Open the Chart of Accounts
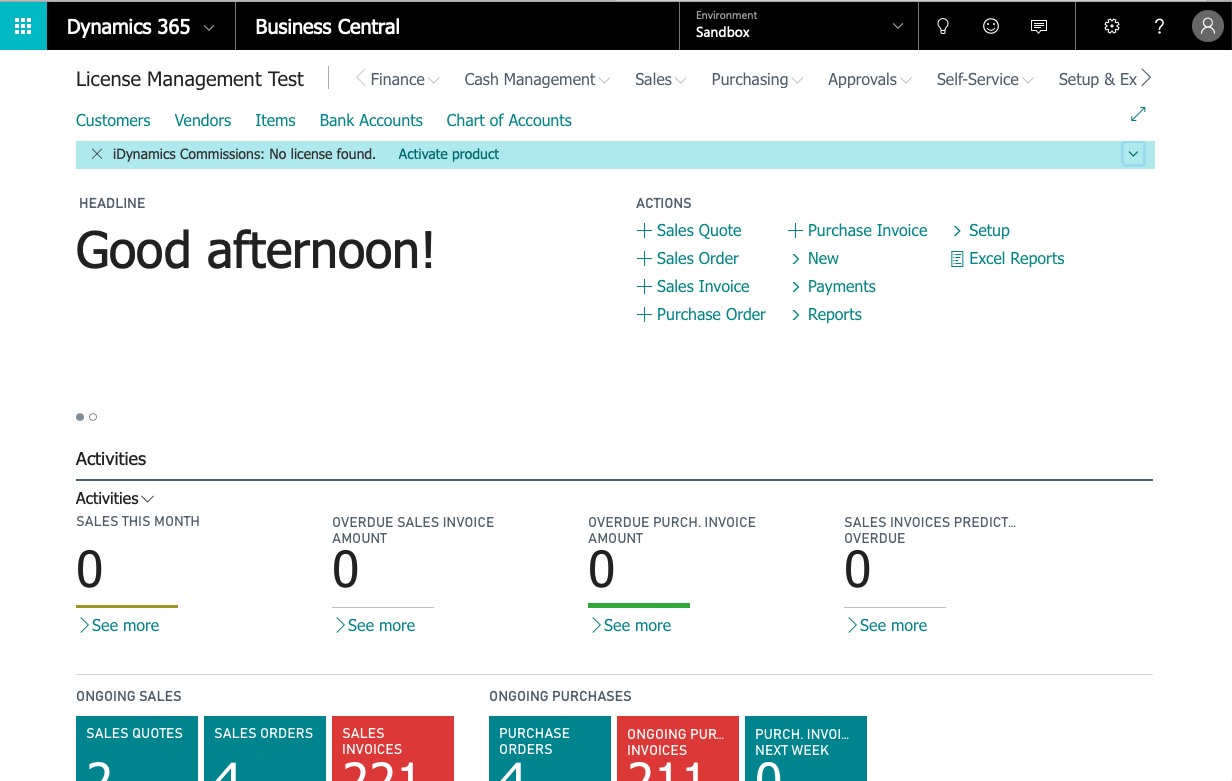The height and width of the screenshot is (781, 1232). (x=509, y=120)
